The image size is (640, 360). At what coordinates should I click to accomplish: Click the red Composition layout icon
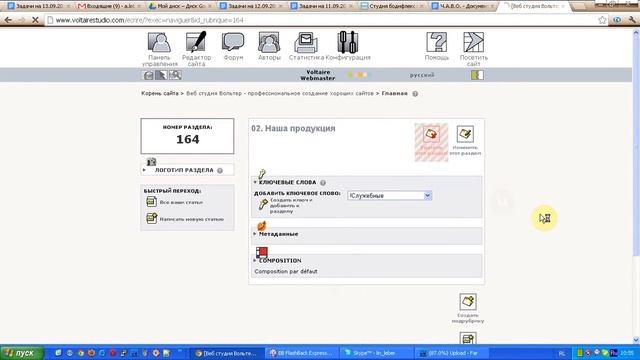tap(262, 252)
